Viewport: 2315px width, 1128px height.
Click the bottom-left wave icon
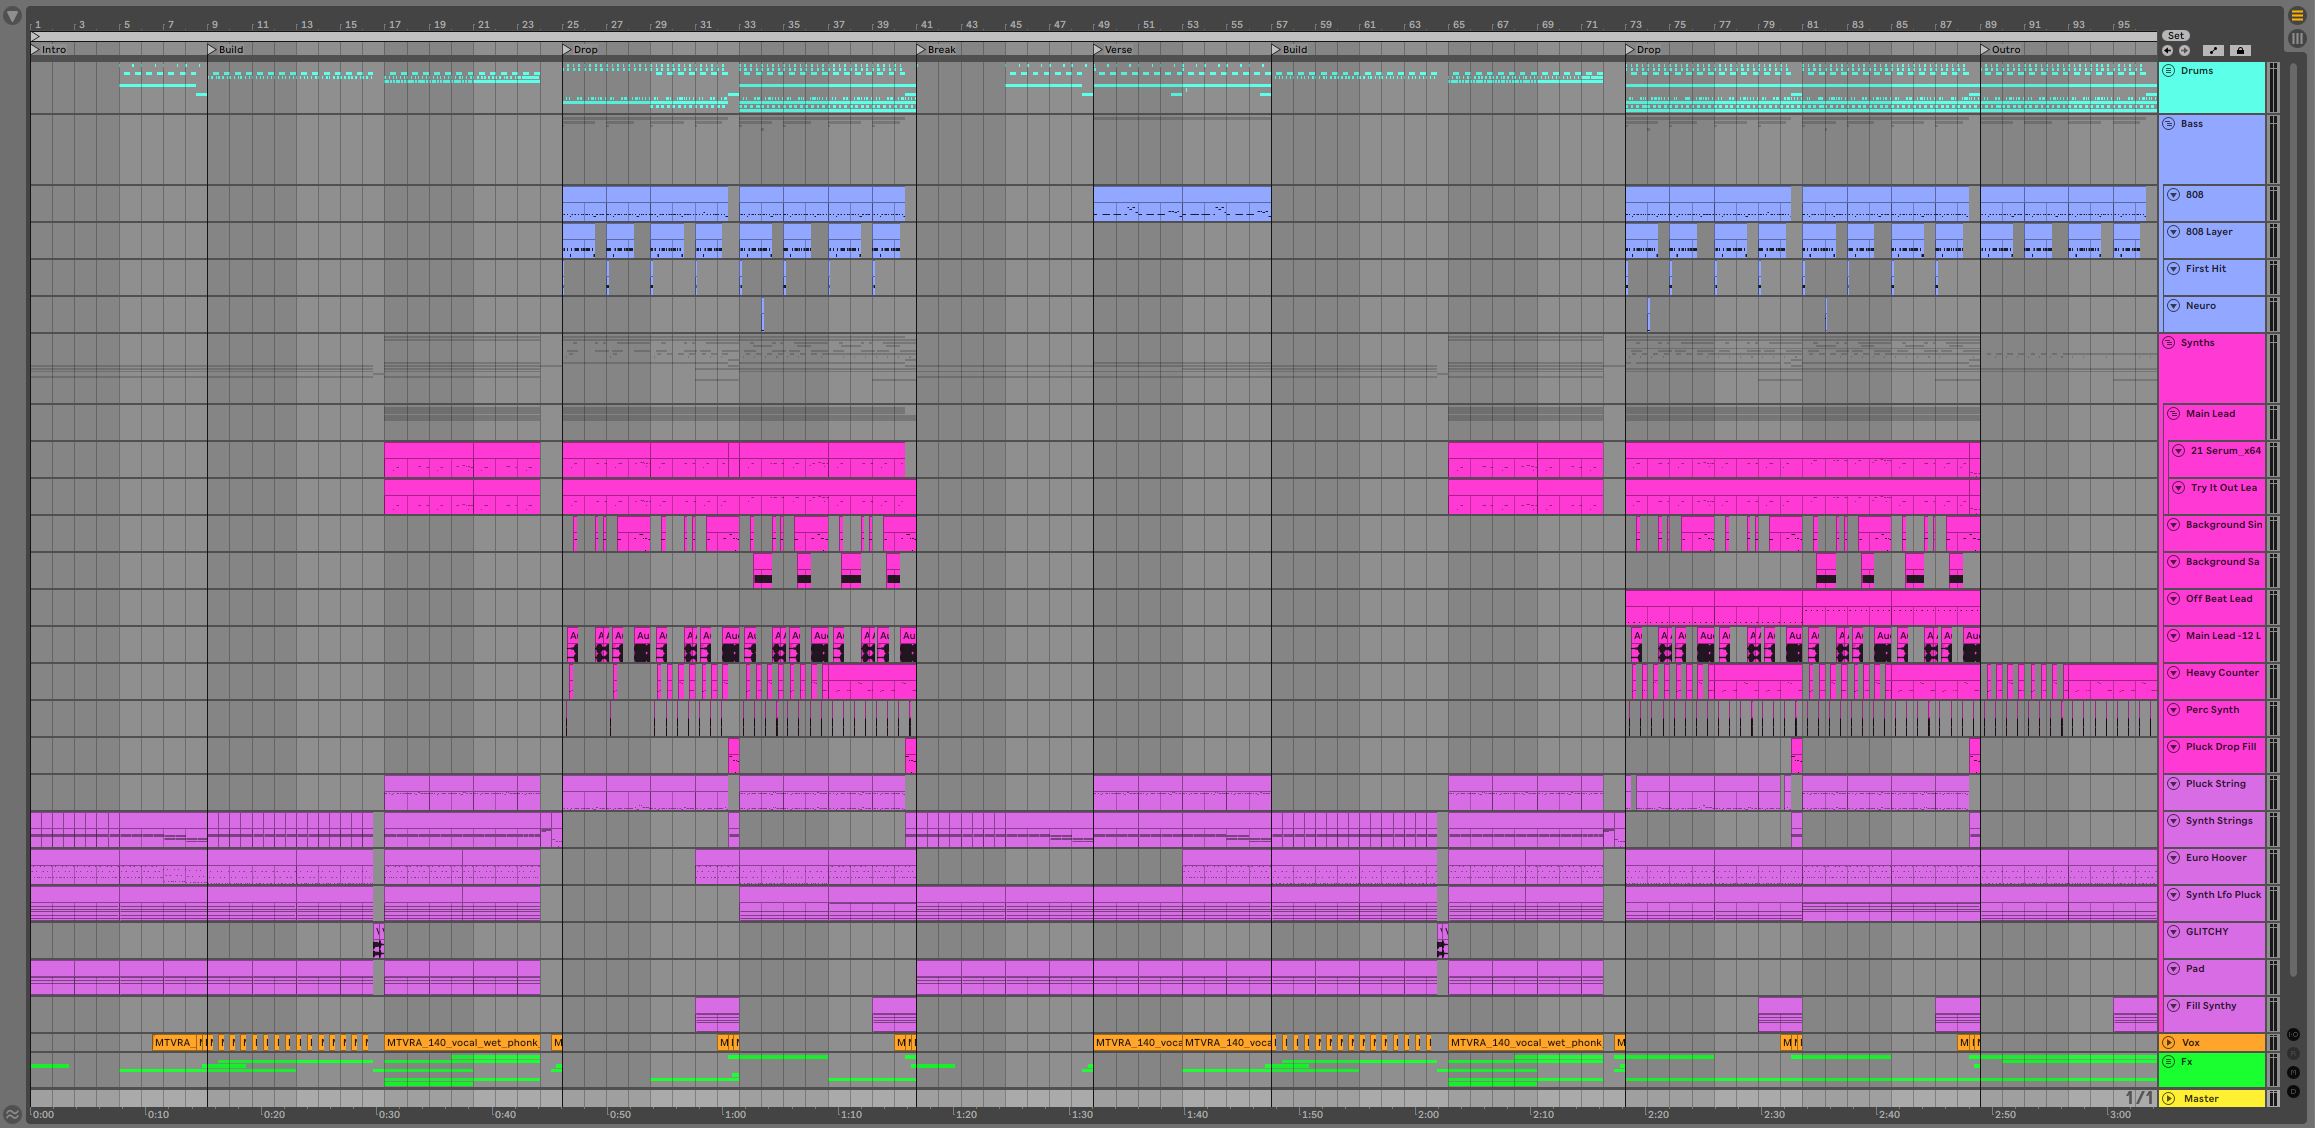click(x=12, y=1114)
